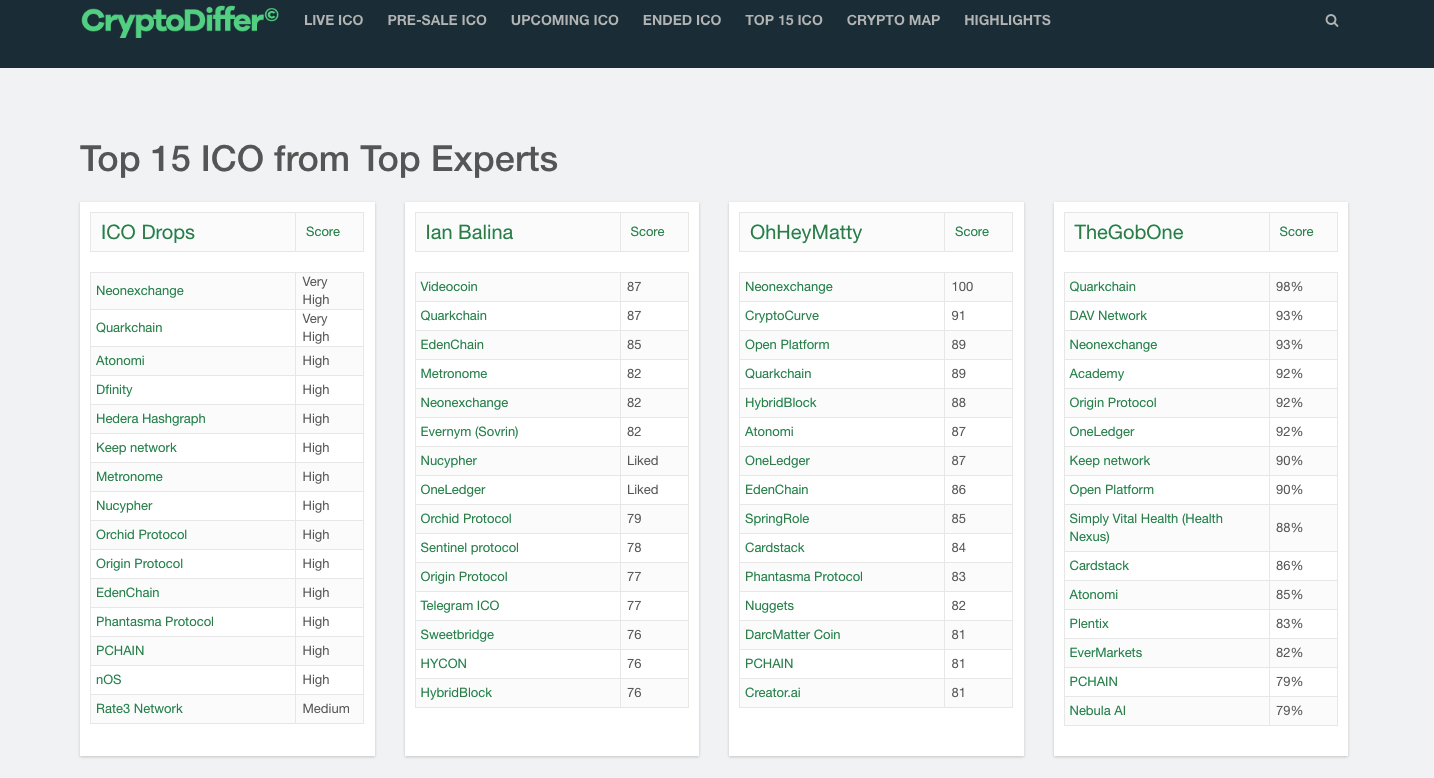The height and width of the screenshot is (778, 1434).
Task: Open Academy link
Action: pos(1097,374)
